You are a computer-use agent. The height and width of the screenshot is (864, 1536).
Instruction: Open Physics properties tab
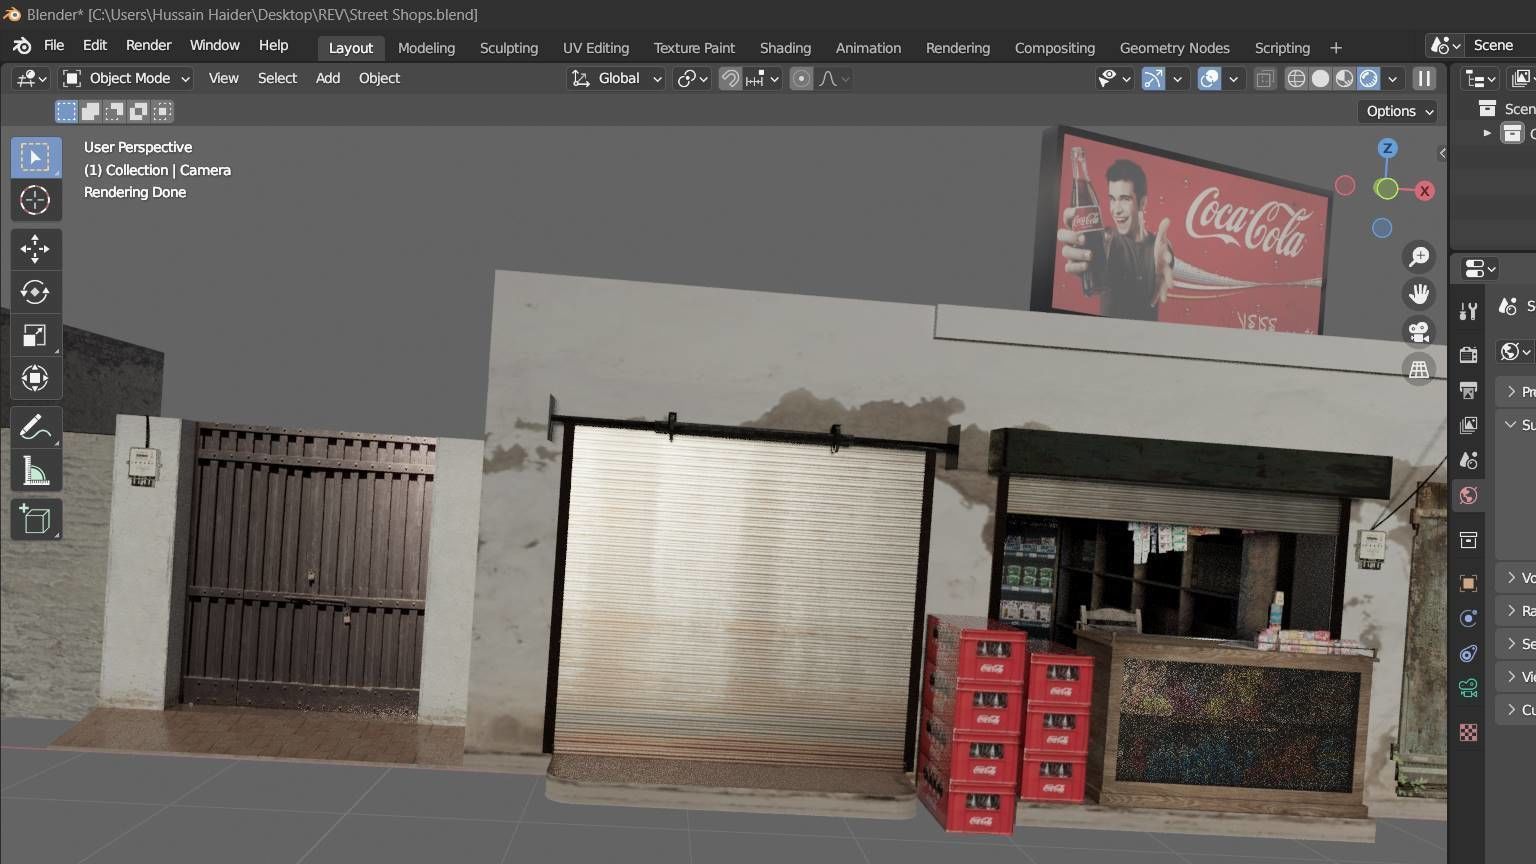point(1468,618)
